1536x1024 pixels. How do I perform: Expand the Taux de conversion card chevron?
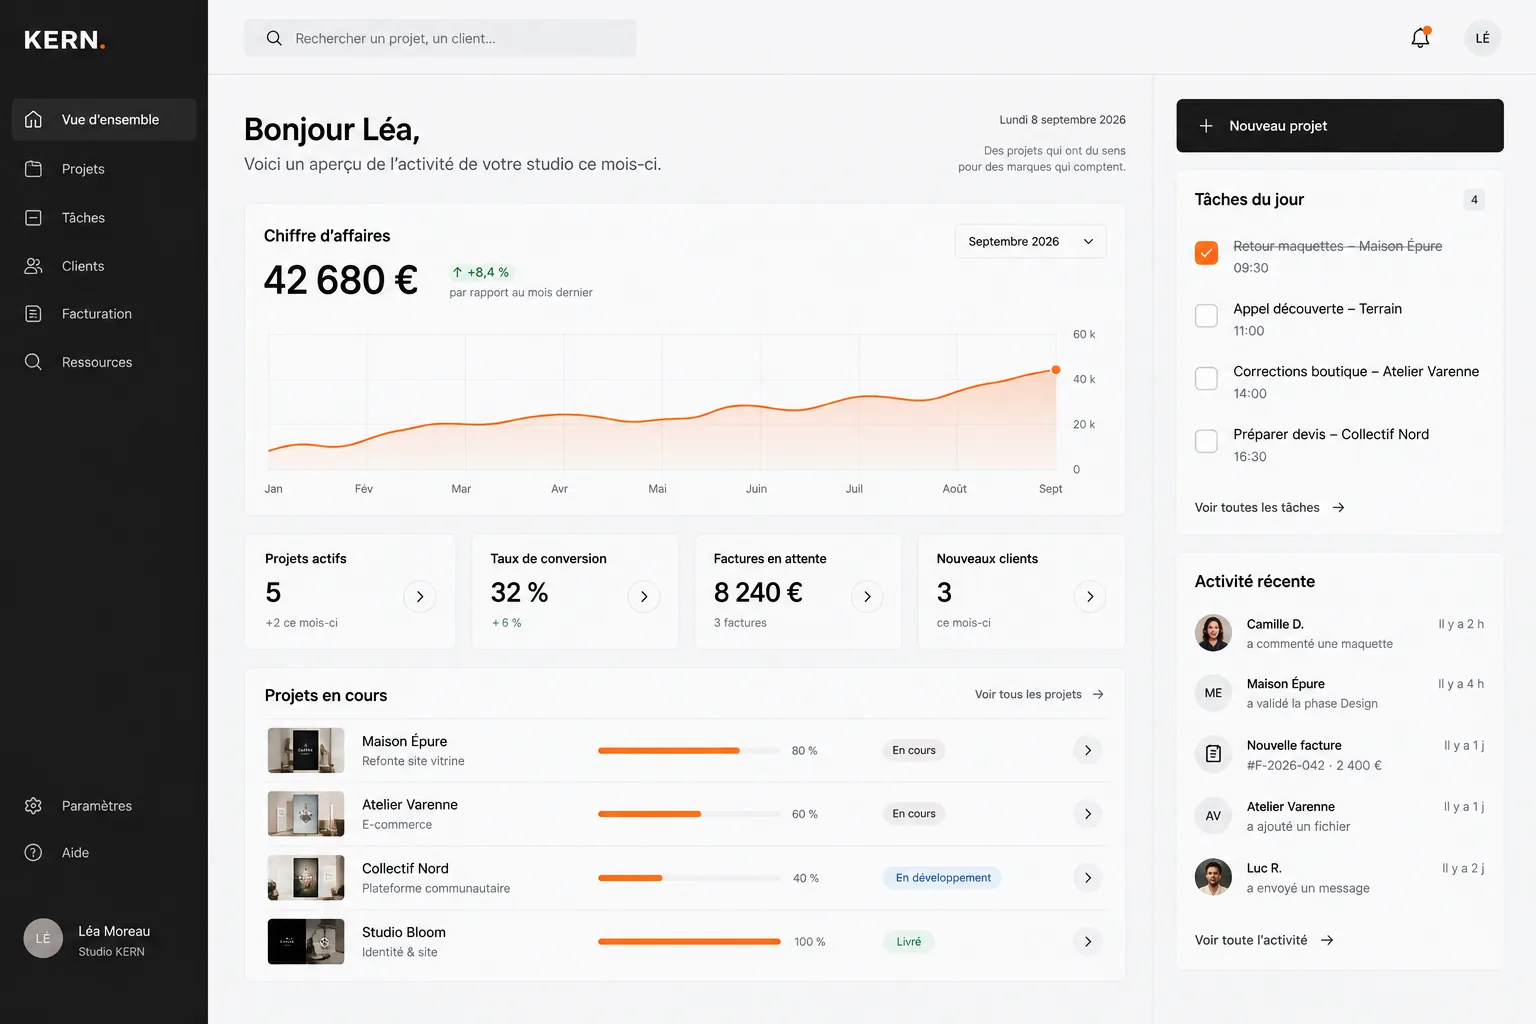(644, 597)
